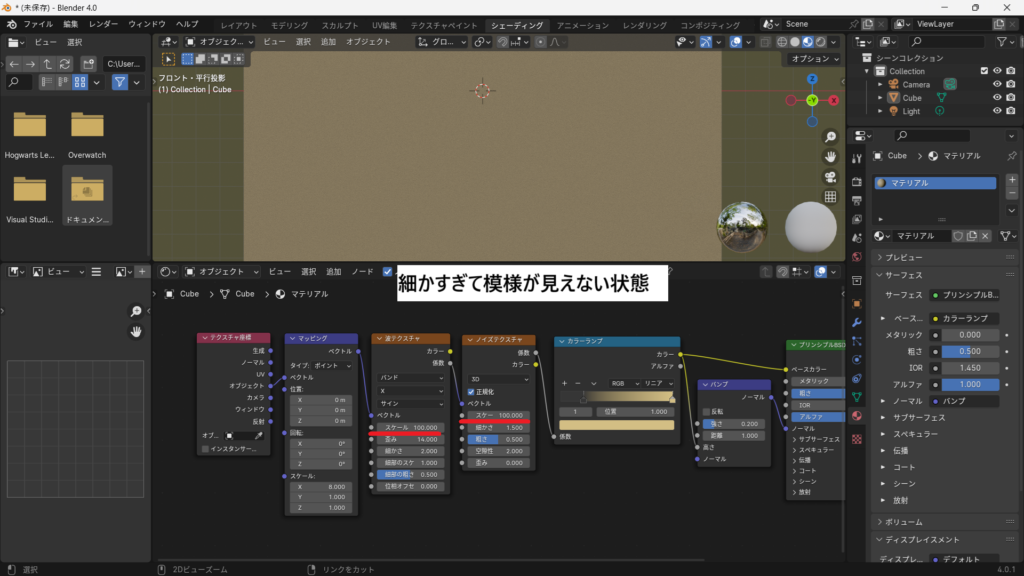
Task: Open color ramp Linear interpolation dropdown
Action: [x=658, y=383]
